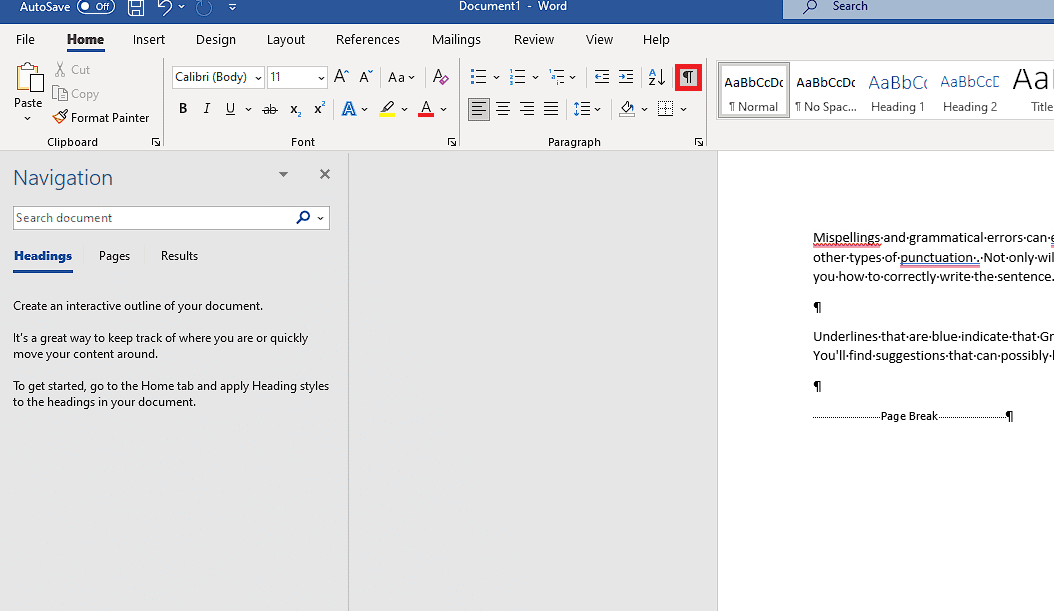Center-align the paragraph text
1054x611 pixels.
pyautogui.click(x=503, y=109)
